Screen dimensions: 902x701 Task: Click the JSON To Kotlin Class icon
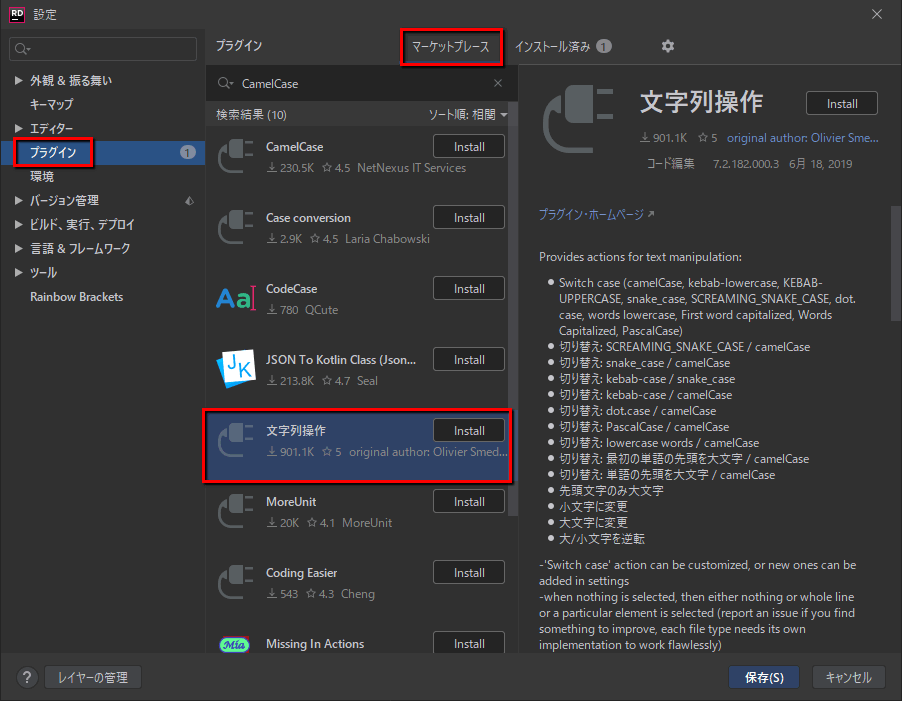(236, 369)
